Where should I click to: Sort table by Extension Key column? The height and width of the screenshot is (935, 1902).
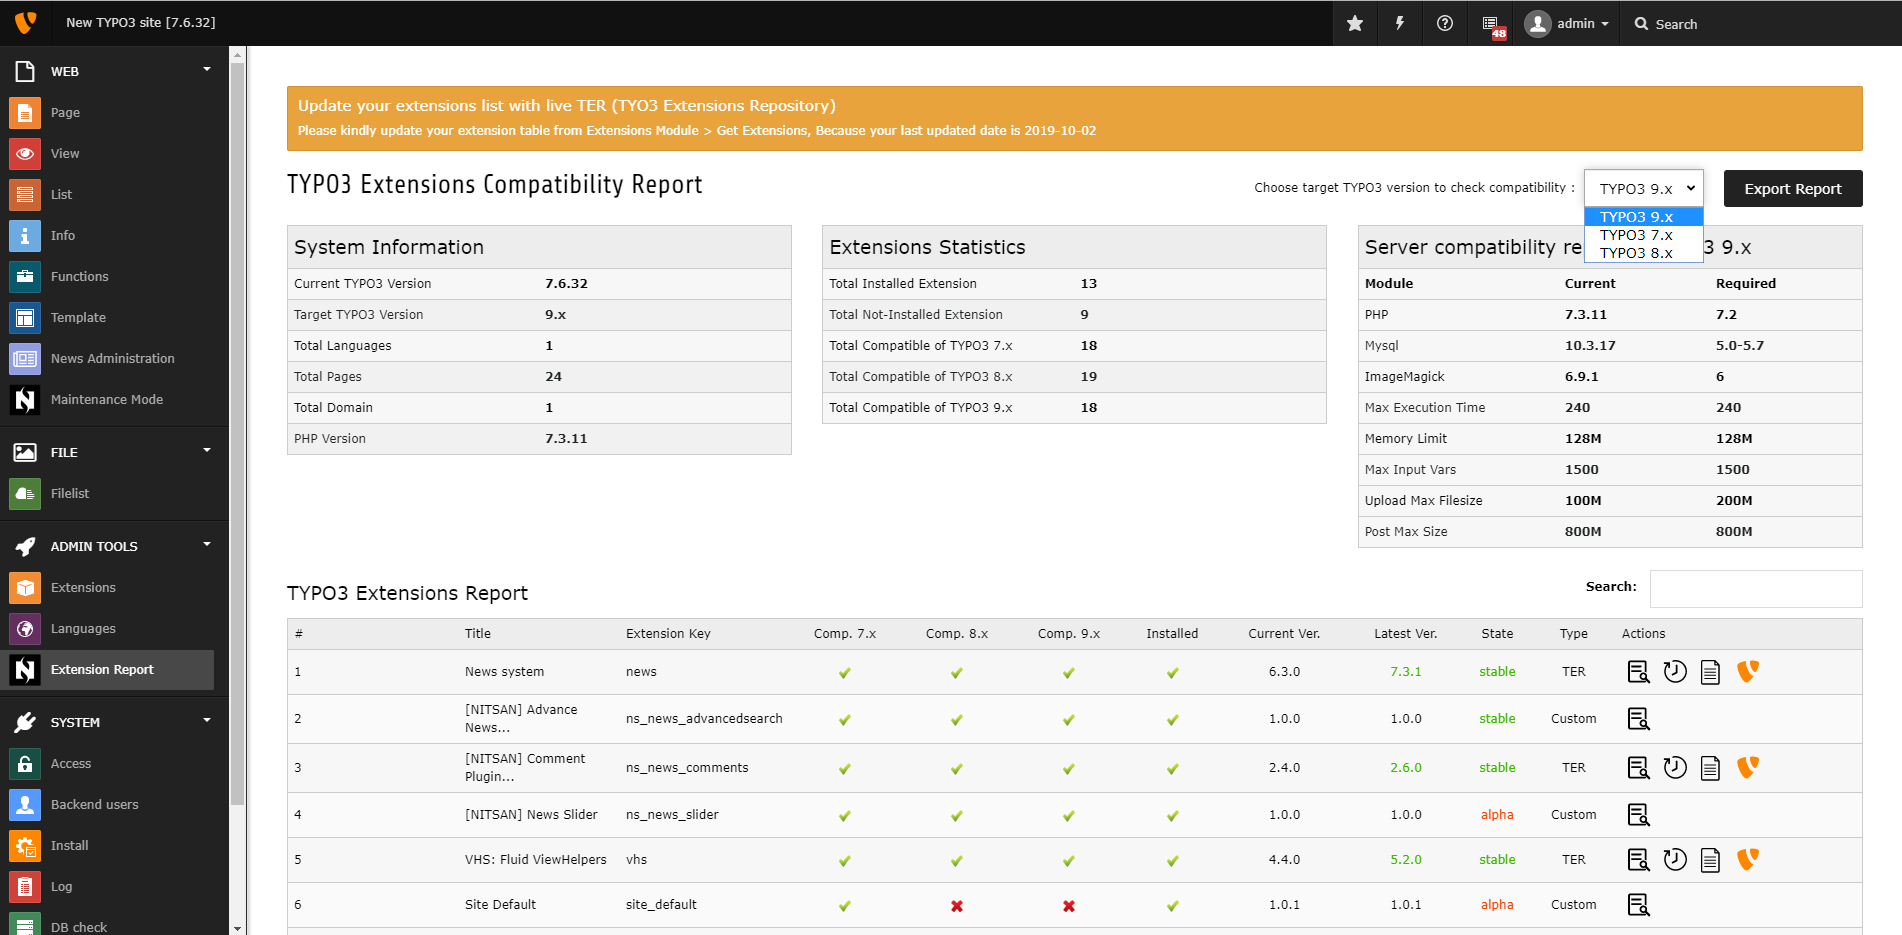[668, 634]
